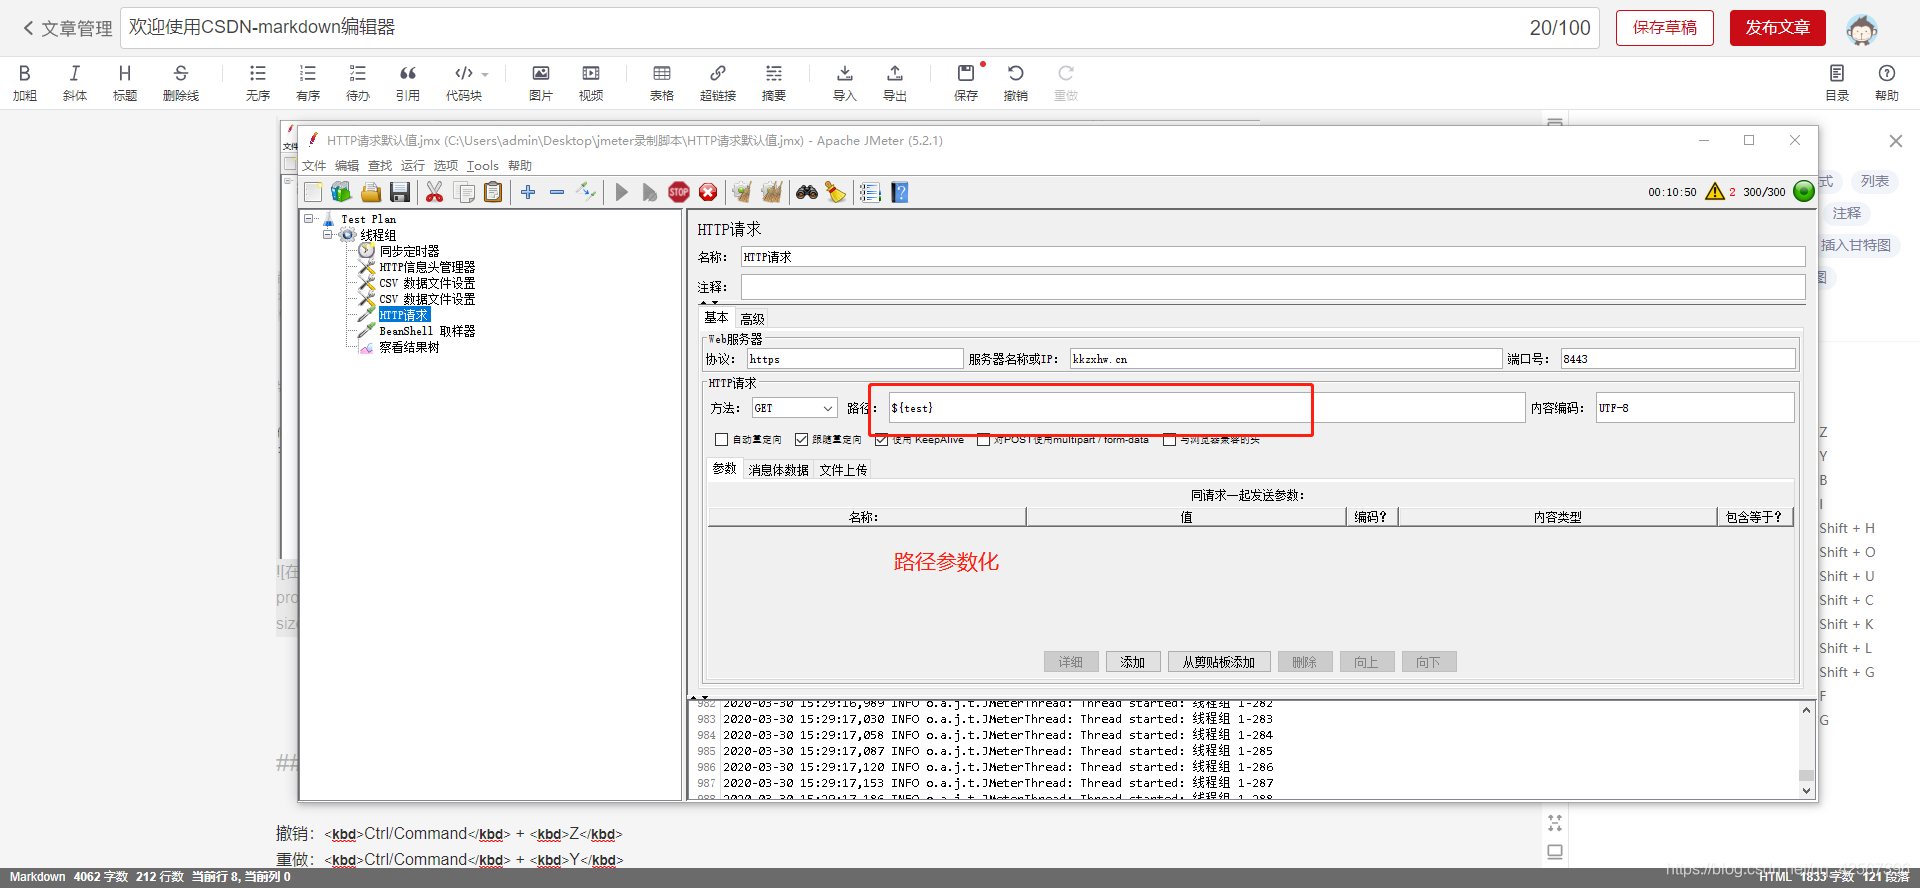Click the JMeter Open folder icon

[371, 192]
